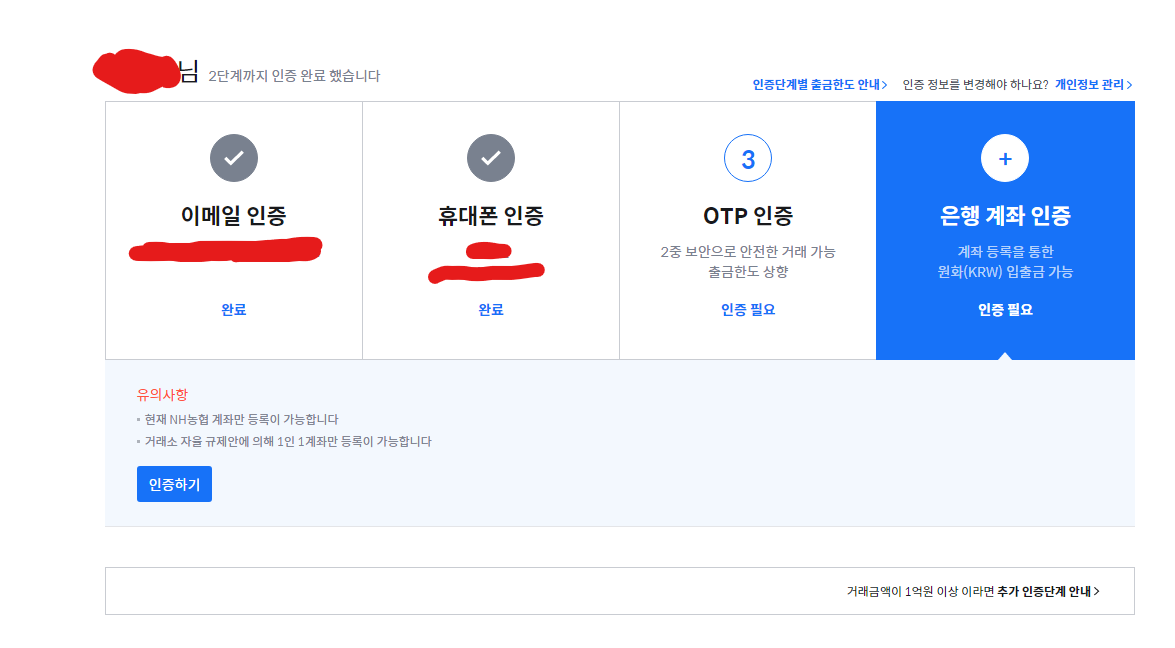Open the 이메일 인증 tab heading
1175x648 pixels.
(234, 216)
